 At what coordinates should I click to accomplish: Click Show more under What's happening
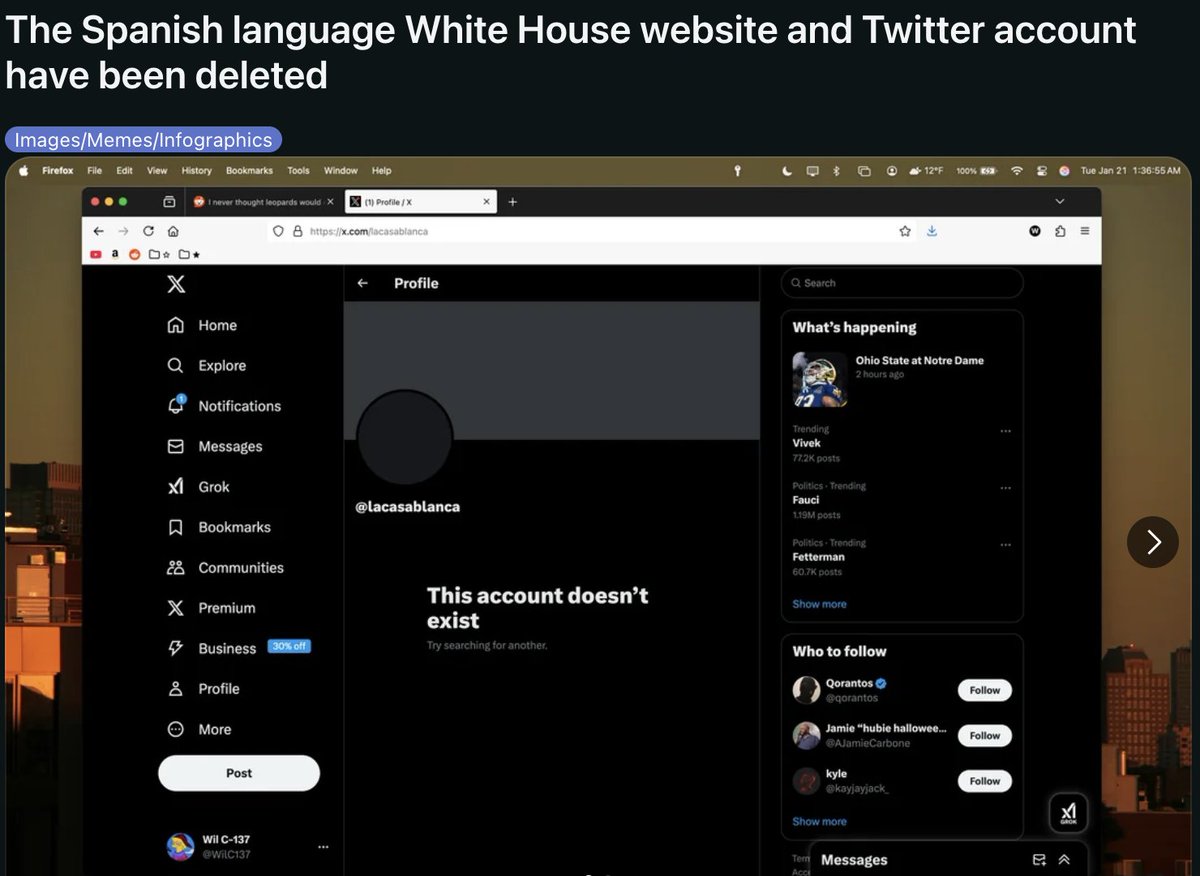point(819,604)
